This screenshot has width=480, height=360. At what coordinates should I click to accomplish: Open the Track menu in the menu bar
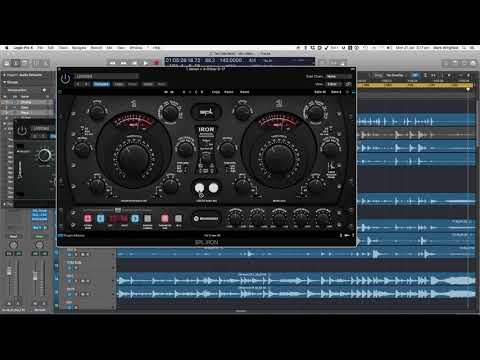[x=63, y=48]
